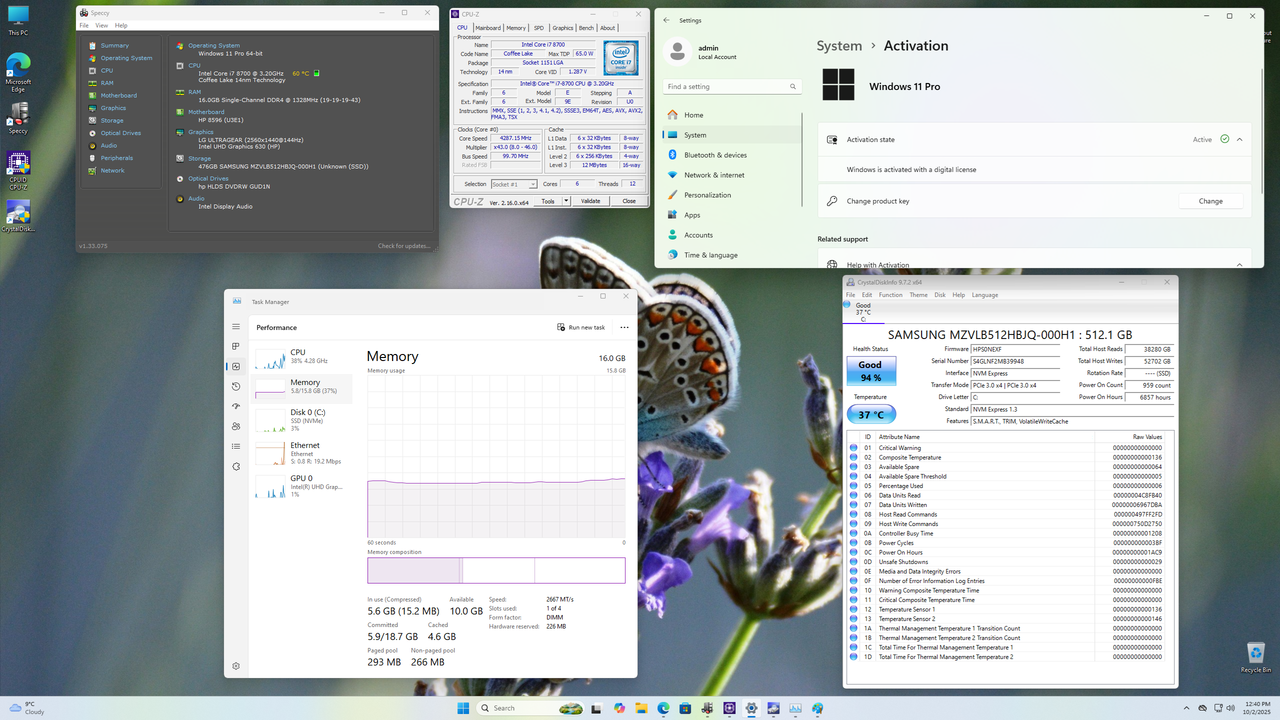Open Tools dropdown arrow in CPU-Z

(566, 201)
